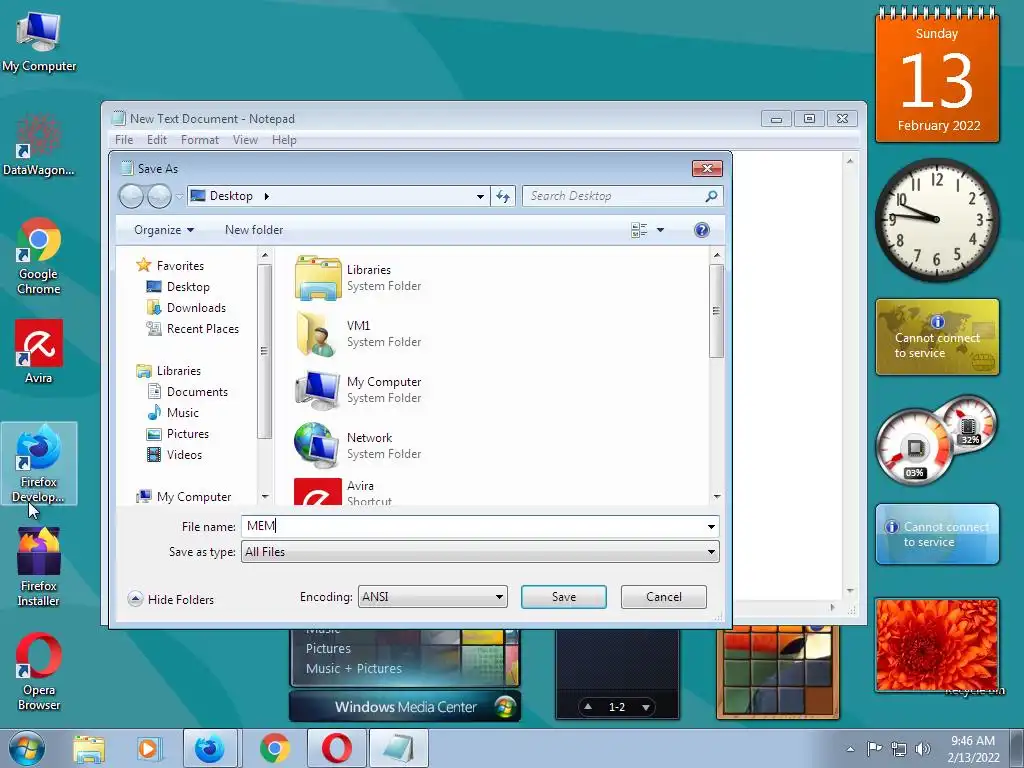Screen dimensions: 1024x768
Task: Expand the File name history dropdown
Action: pos(711,526)
